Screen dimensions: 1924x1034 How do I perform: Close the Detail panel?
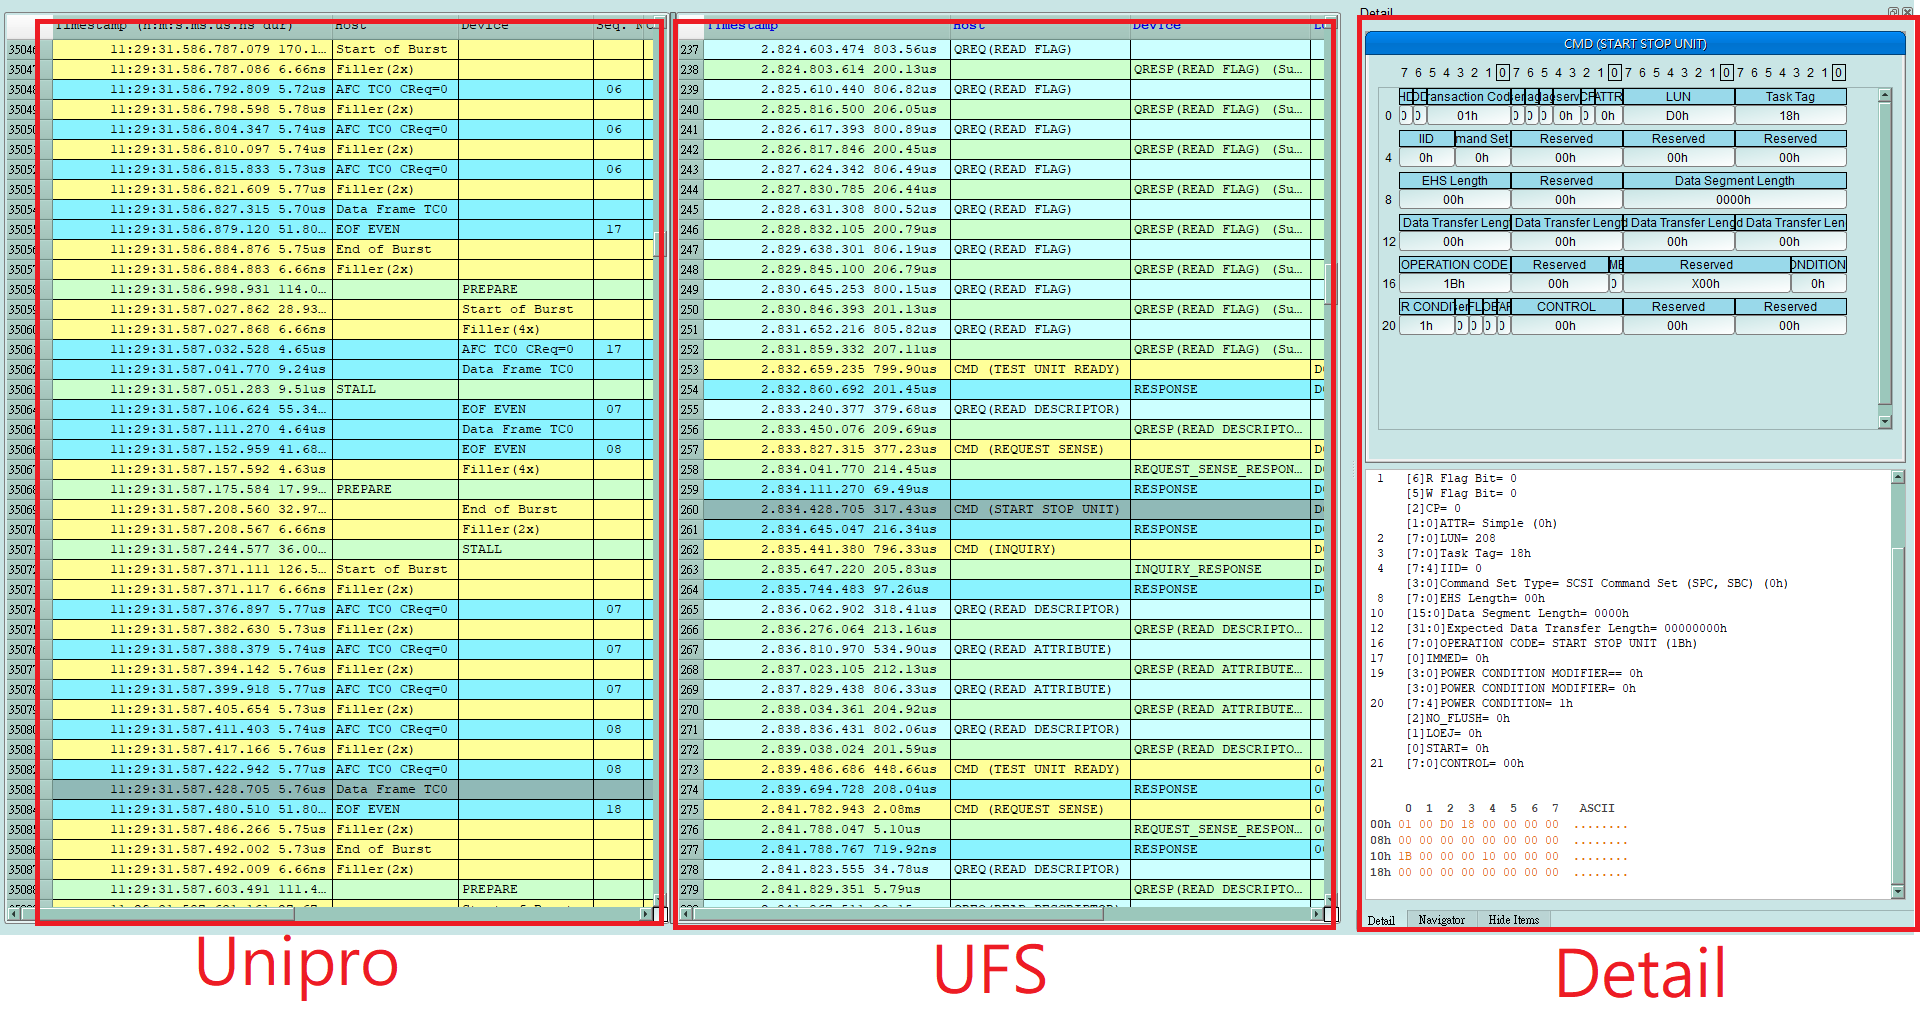[x=1905, y=12]
